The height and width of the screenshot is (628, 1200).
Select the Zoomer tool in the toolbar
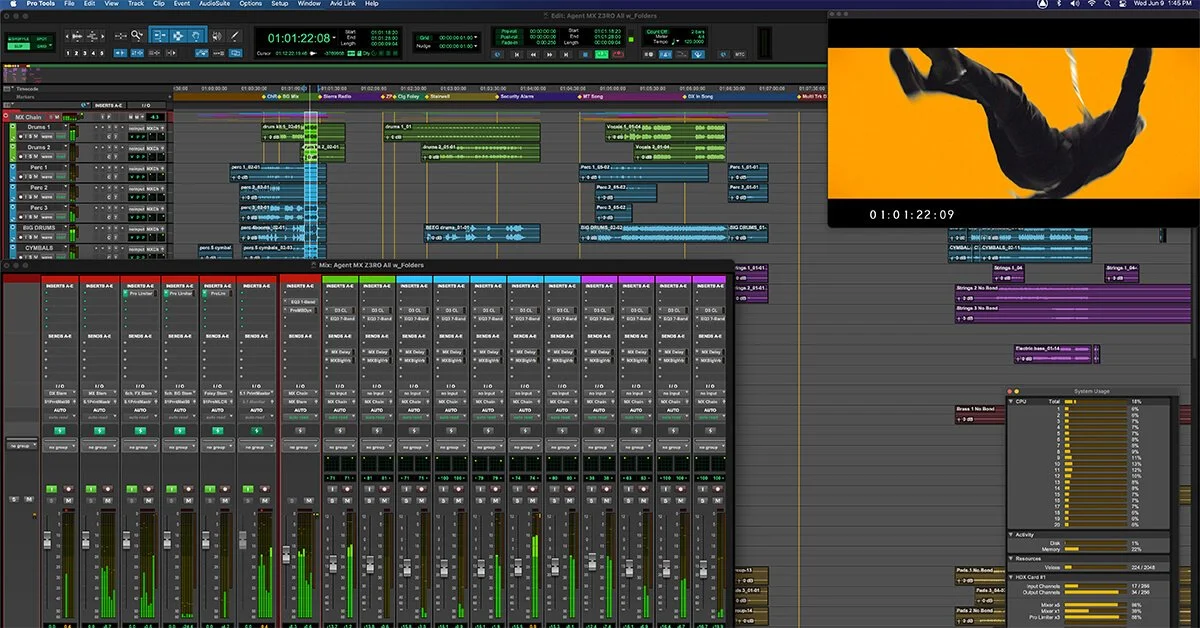tap(137, 36)
